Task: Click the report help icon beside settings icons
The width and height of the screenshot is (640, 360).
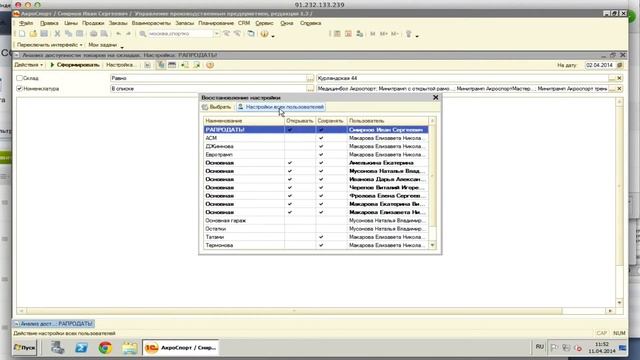Action: tap(210, 65)
